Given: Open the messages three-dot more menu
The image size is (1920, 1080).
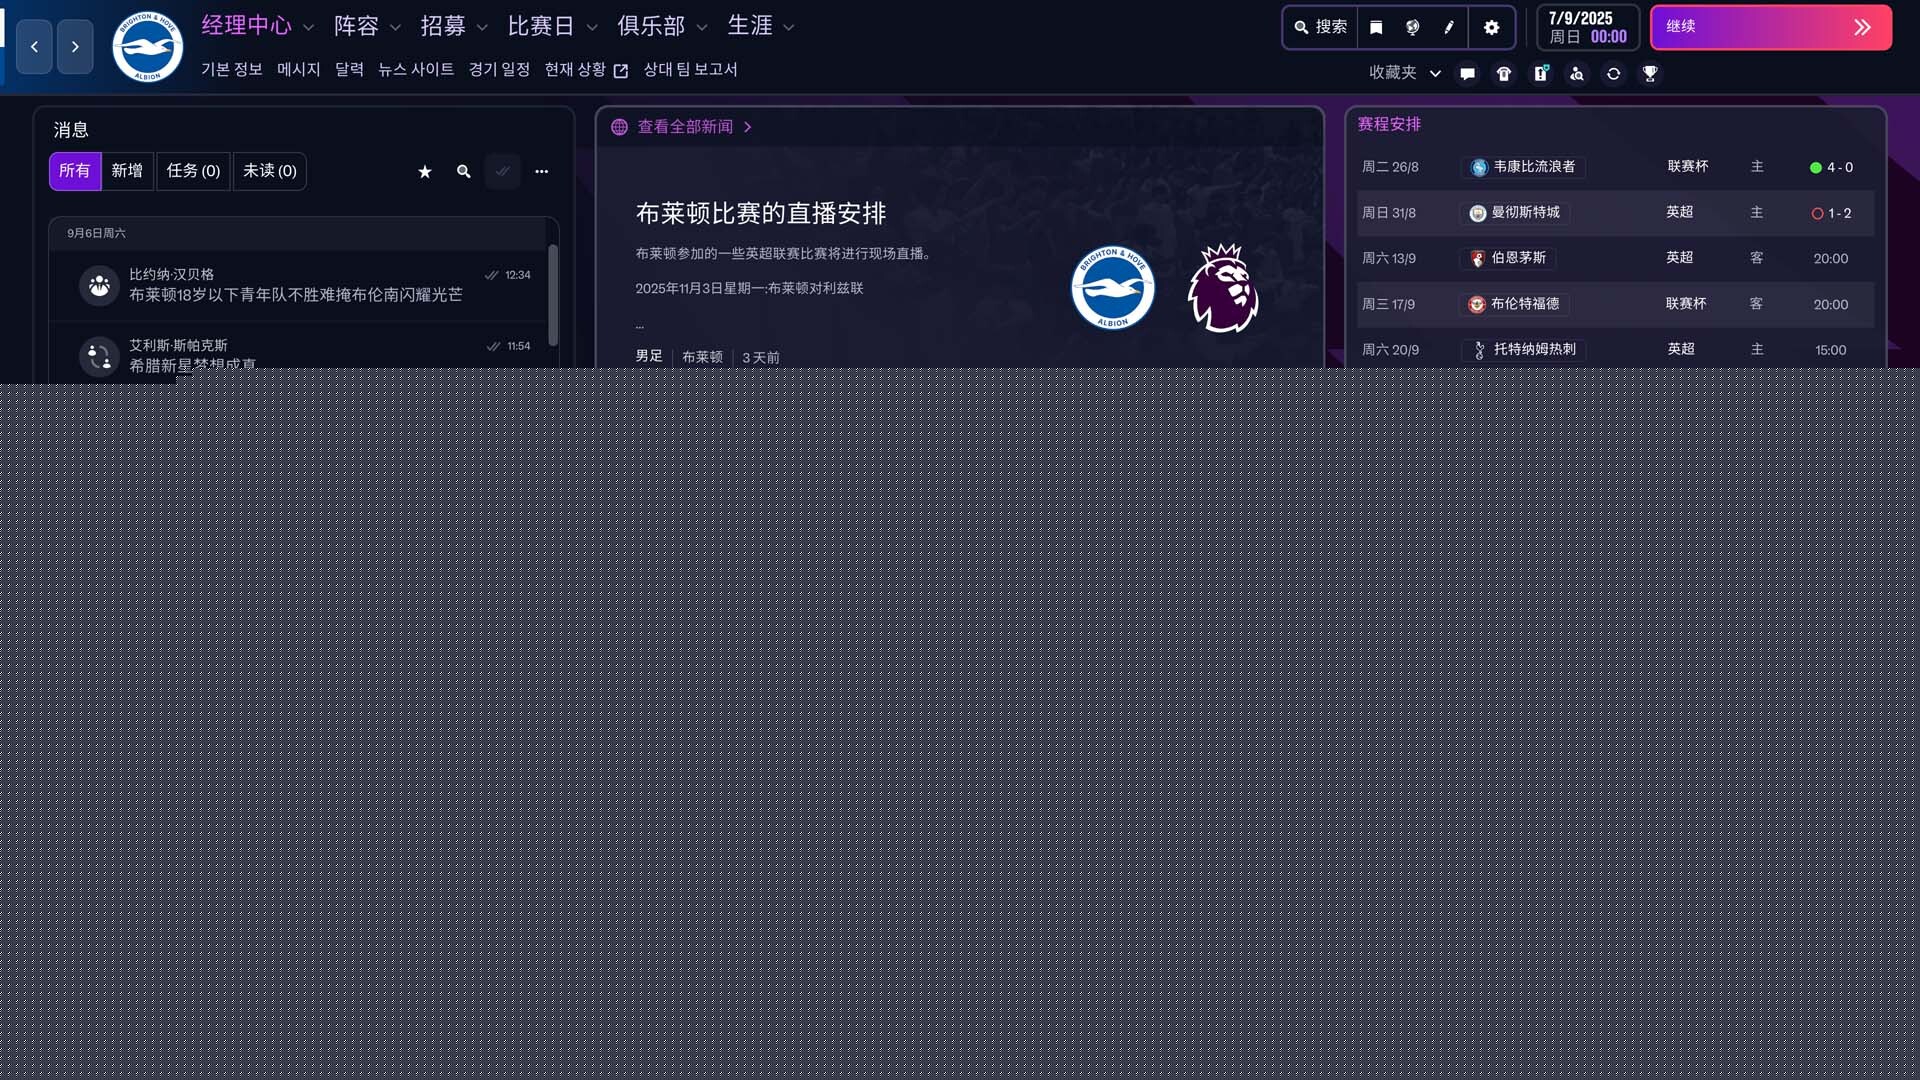Looking at the screenshot, I should tap(541, 172).
